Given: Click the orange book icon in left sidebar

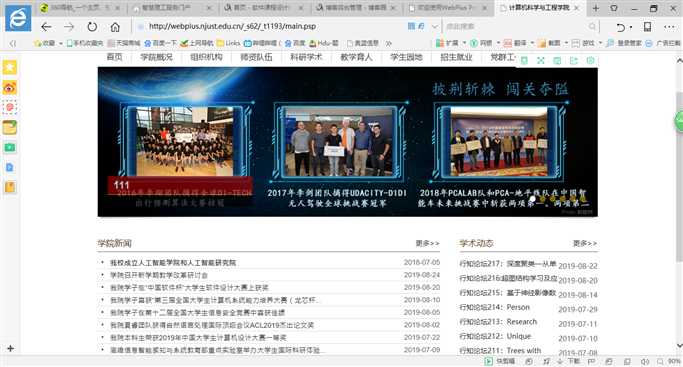Looking at the screenshot, I should tap(10, 187).
